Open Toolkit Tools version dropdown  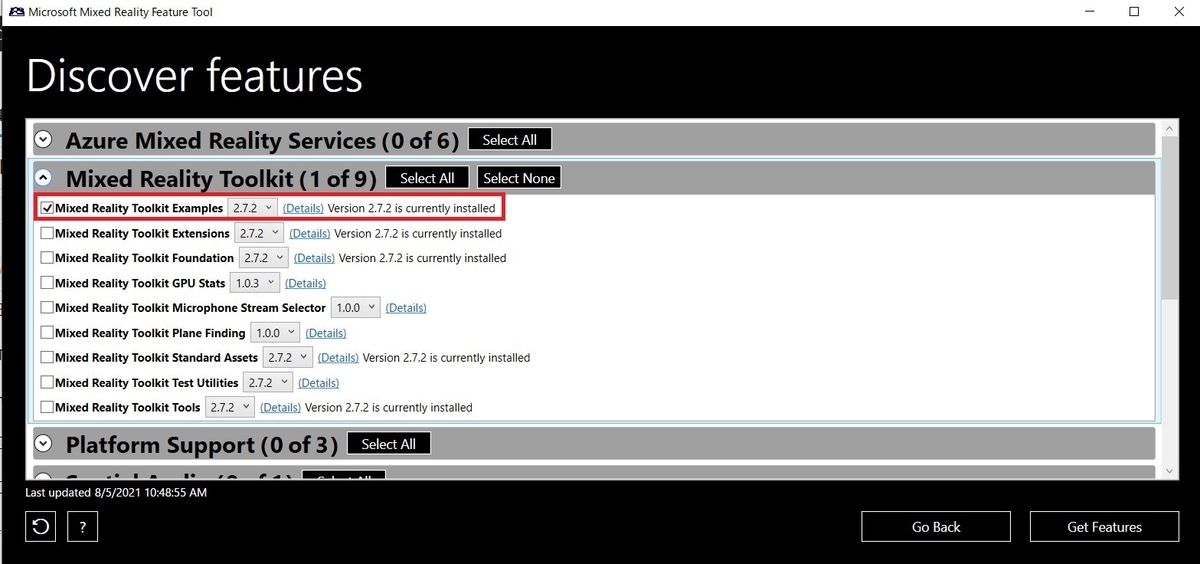(x=230, y=407)
